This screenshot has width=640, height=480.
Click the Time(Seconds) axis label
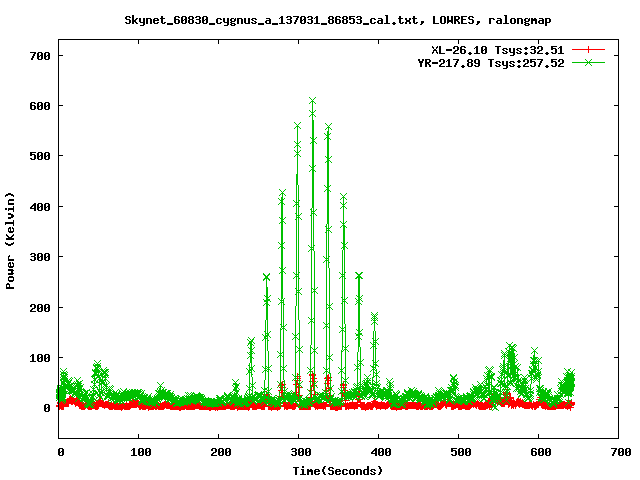[x=338, y=471]
